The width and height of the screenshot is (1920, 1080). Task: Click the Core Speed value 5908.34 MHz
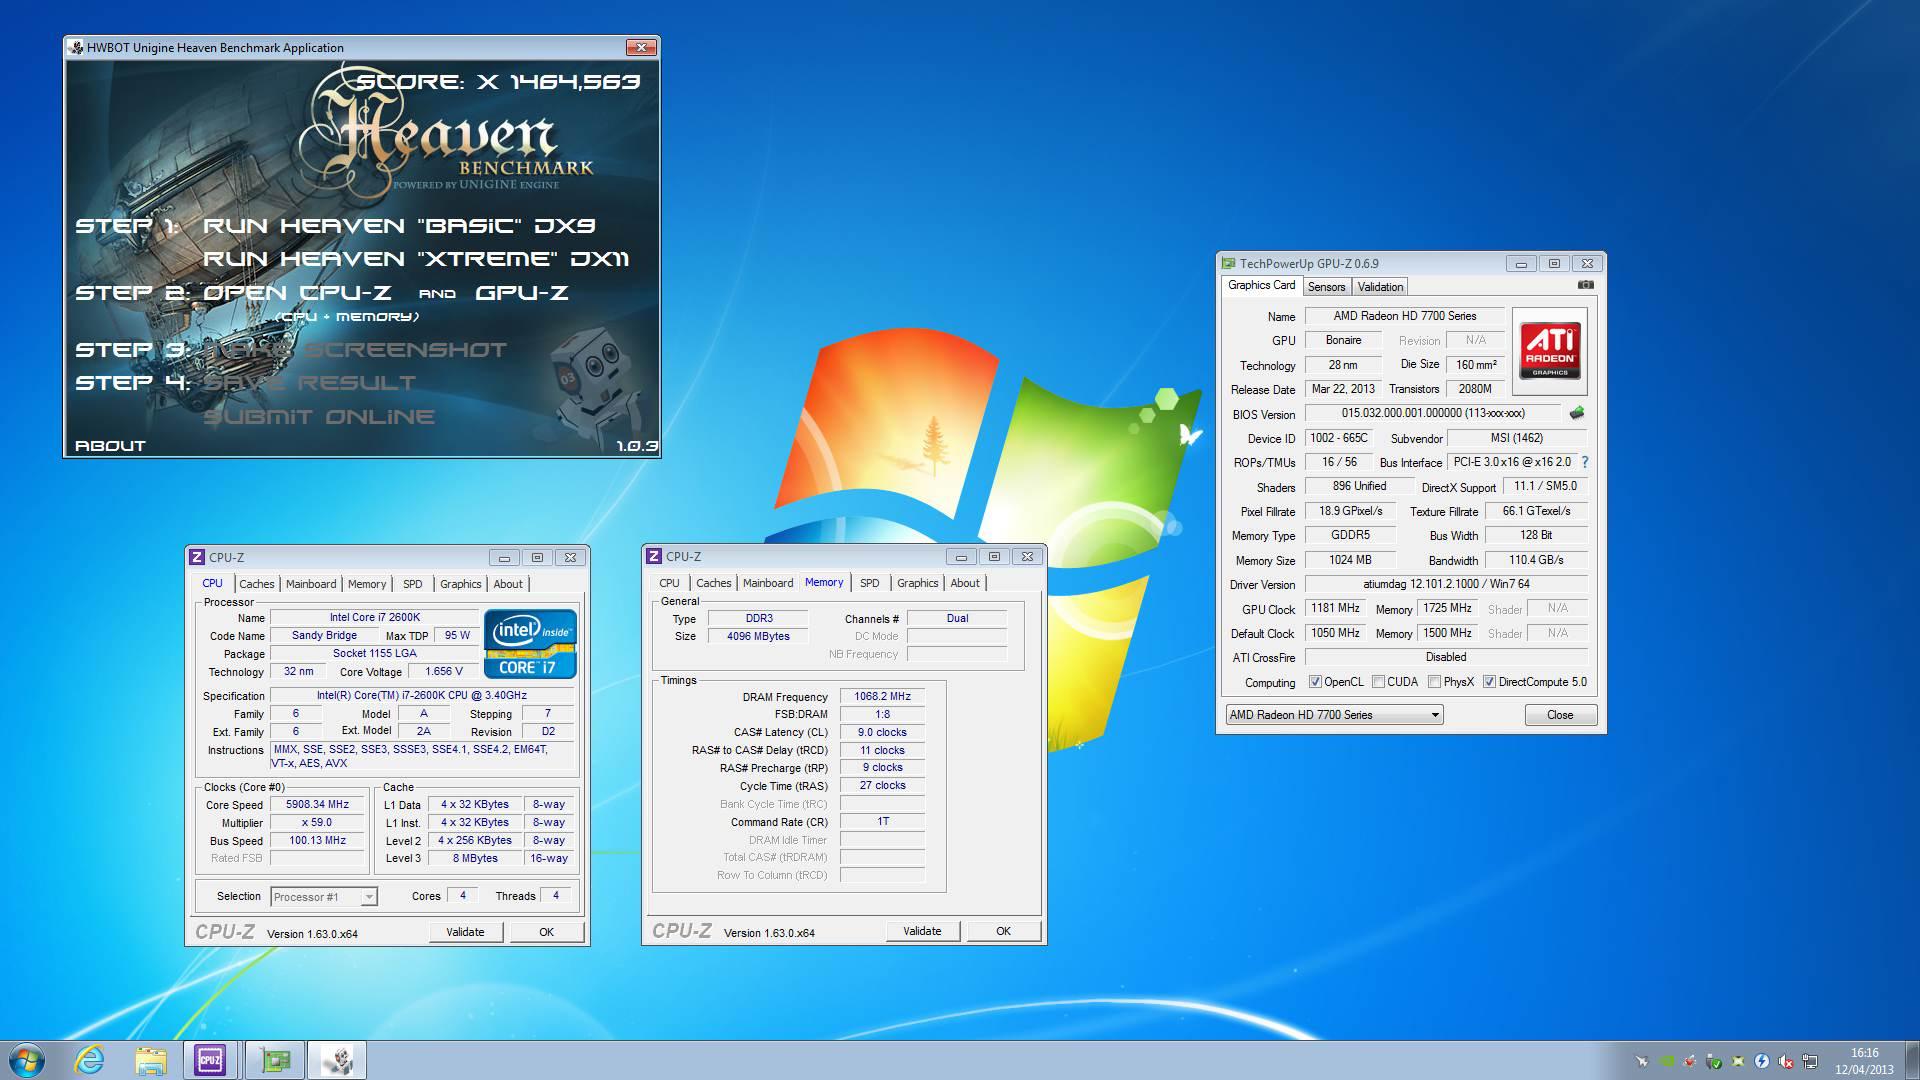point(317,804)
